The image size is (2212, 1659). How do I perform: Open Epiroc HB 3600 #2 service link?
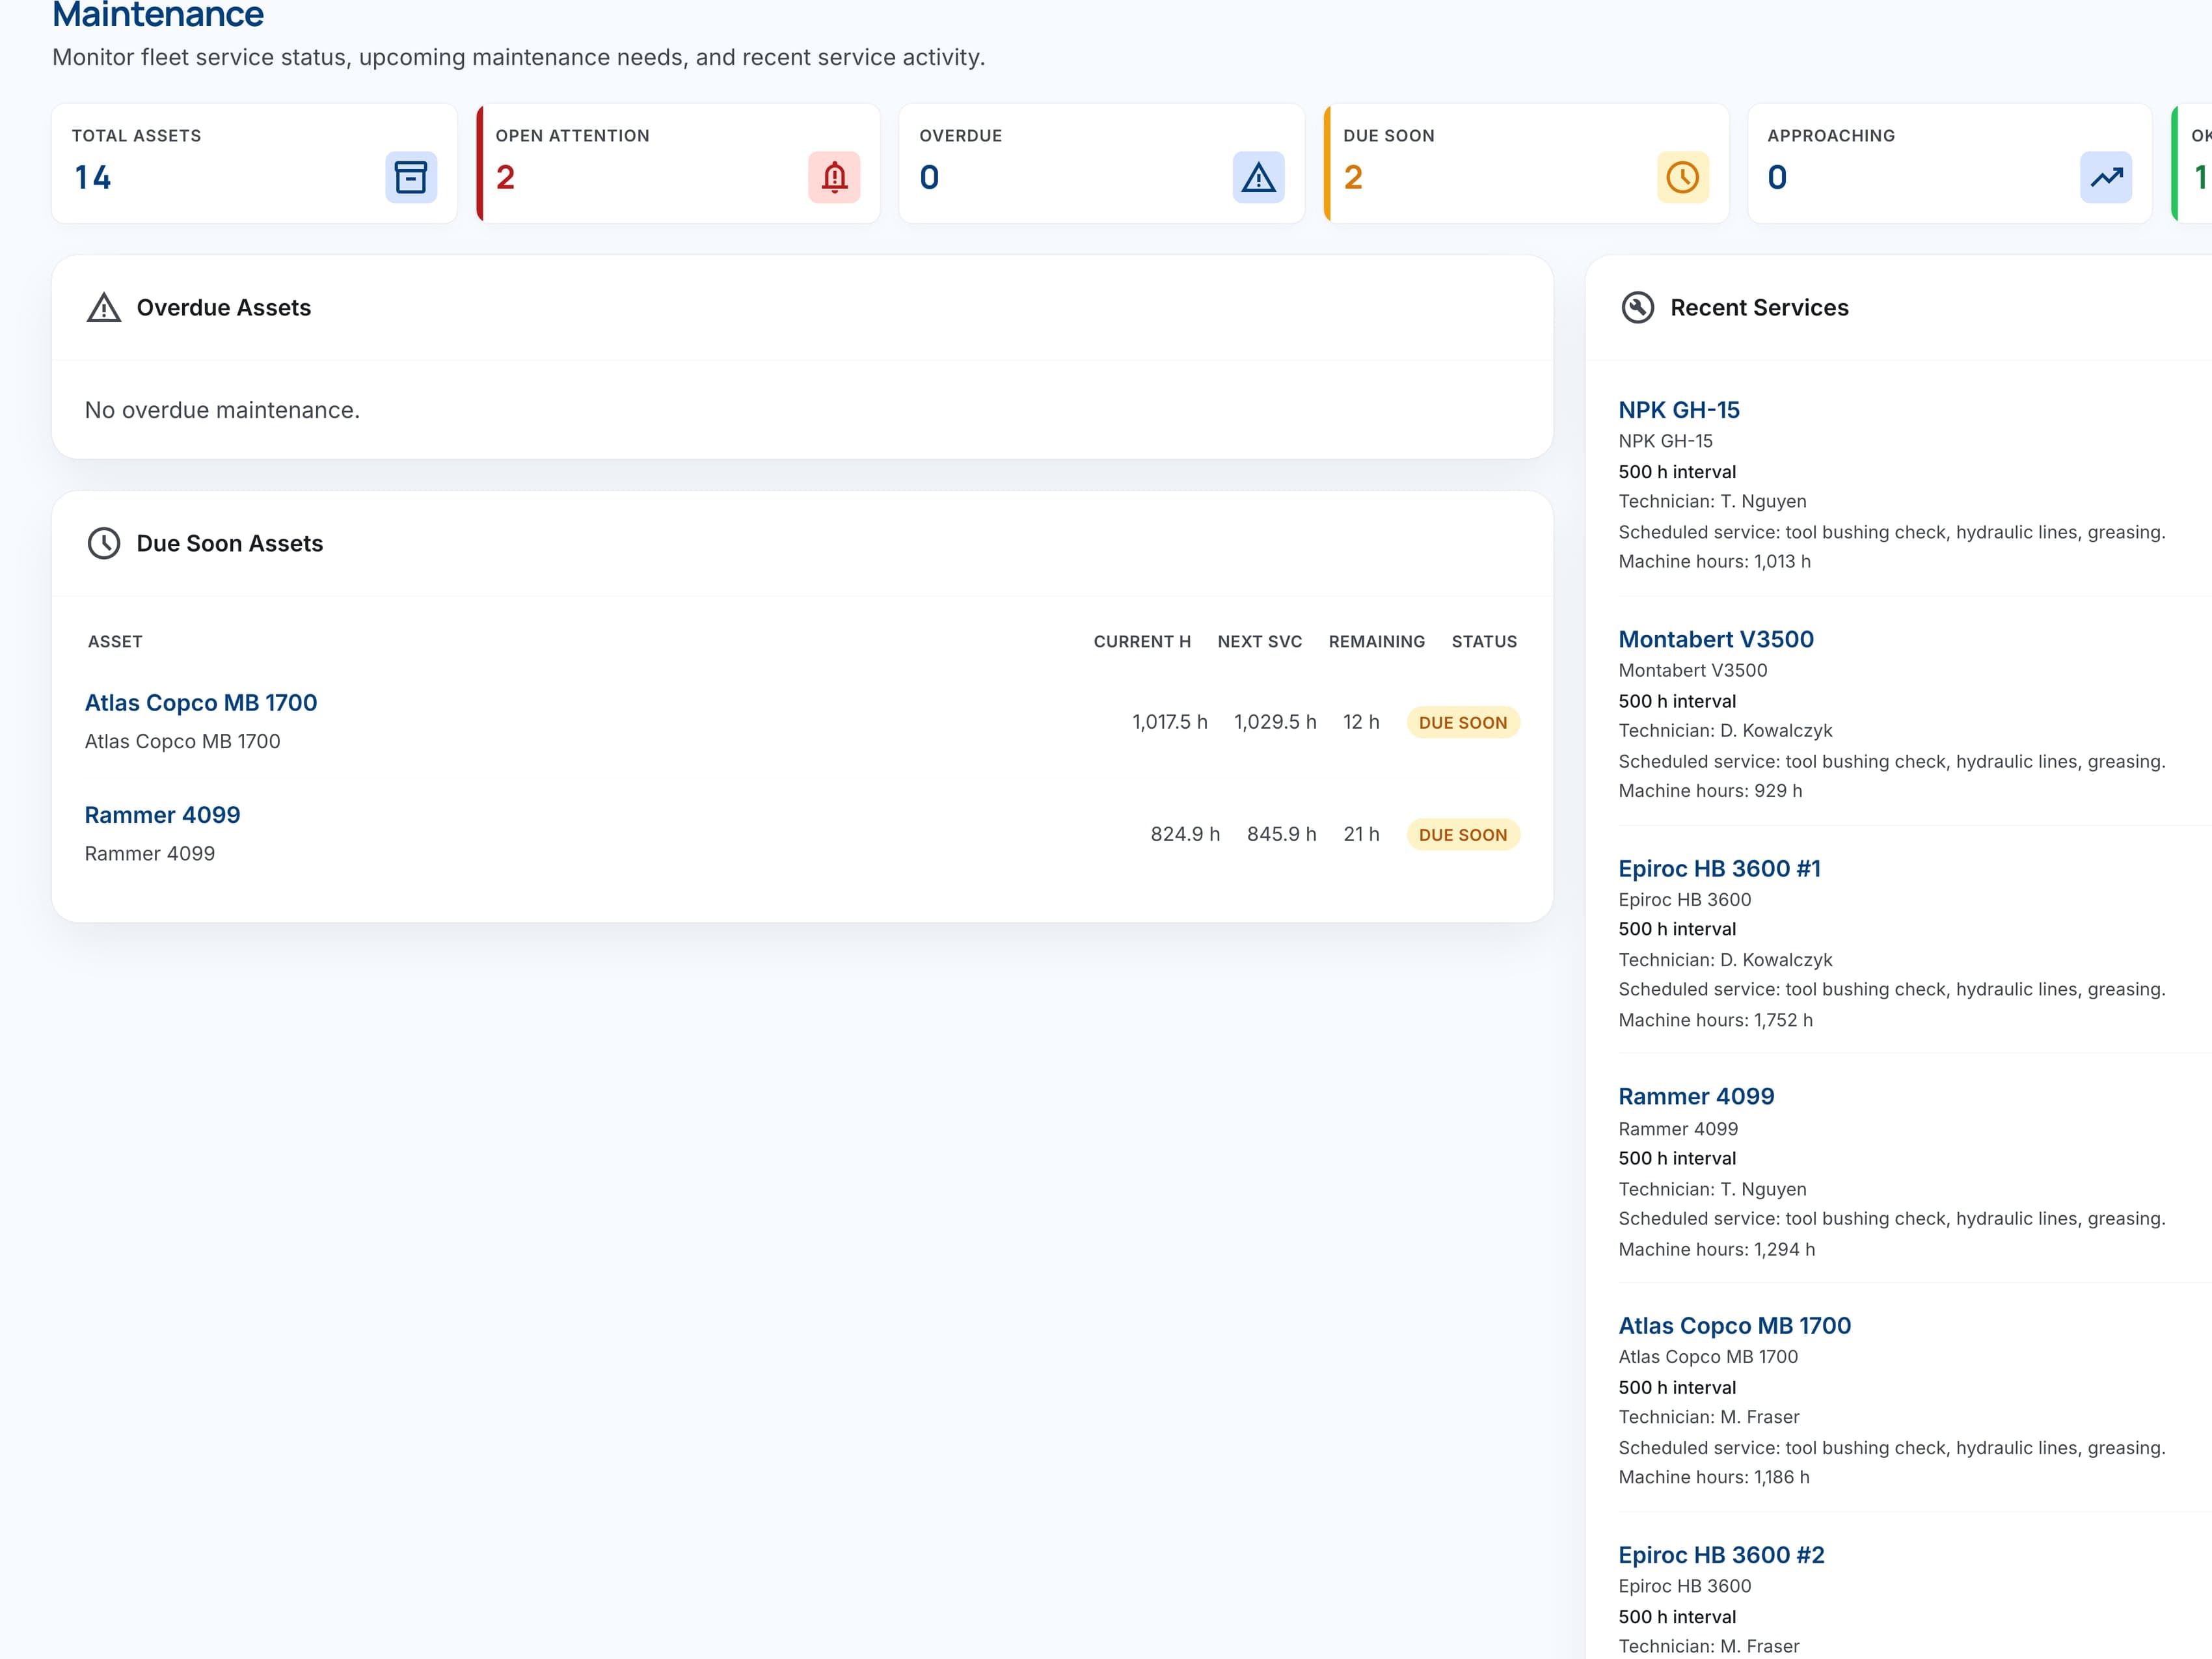coord(1721,1555)
